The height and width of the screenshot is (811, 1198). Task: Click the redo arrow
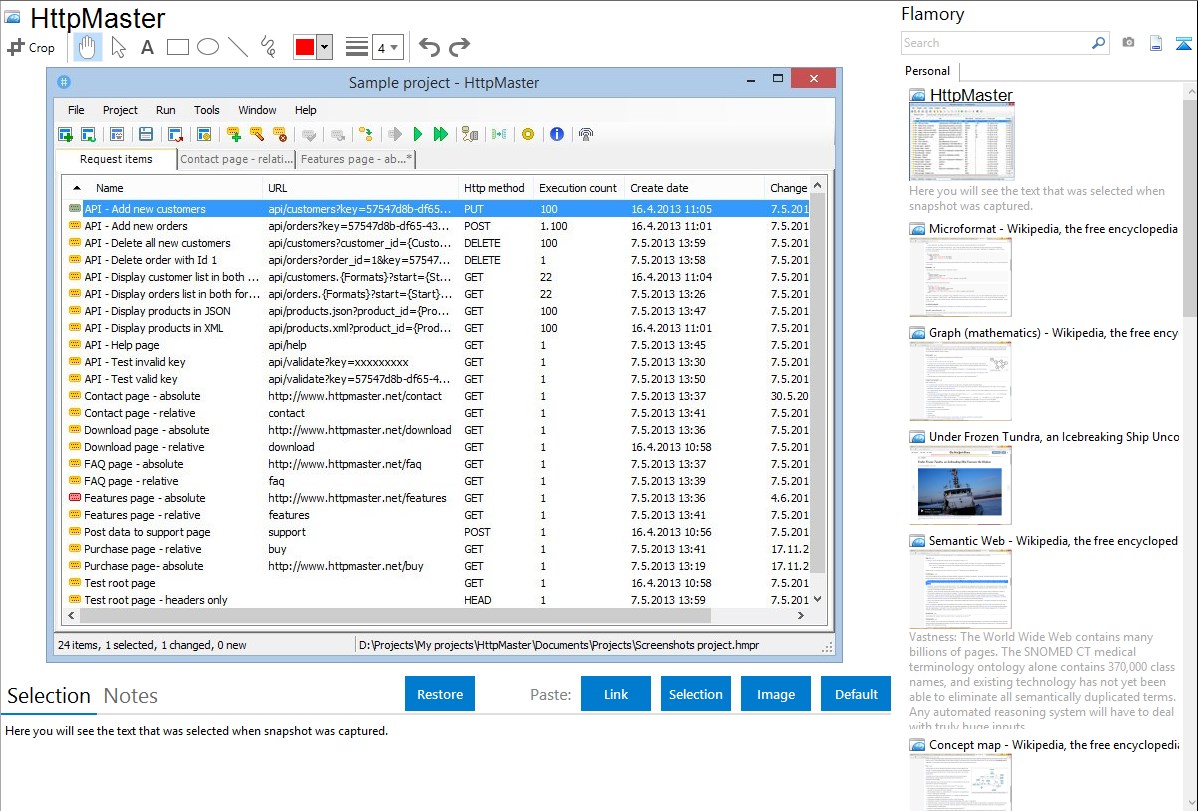[x=460, y=47]
